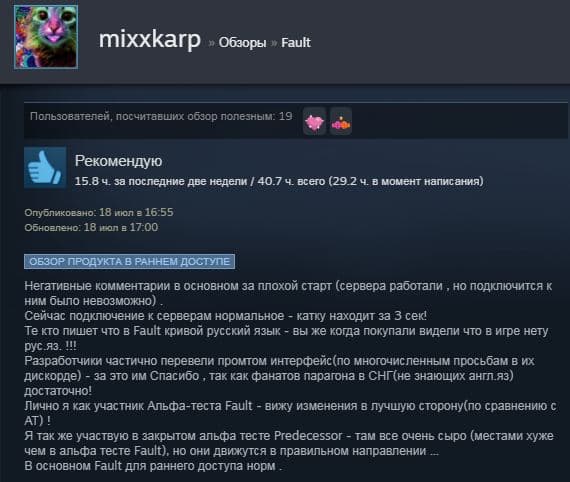Click the ОБЗОР ПРОДУКТА В РАННЕМ ДОСТУПЕ badge

(x=129, y=261)
